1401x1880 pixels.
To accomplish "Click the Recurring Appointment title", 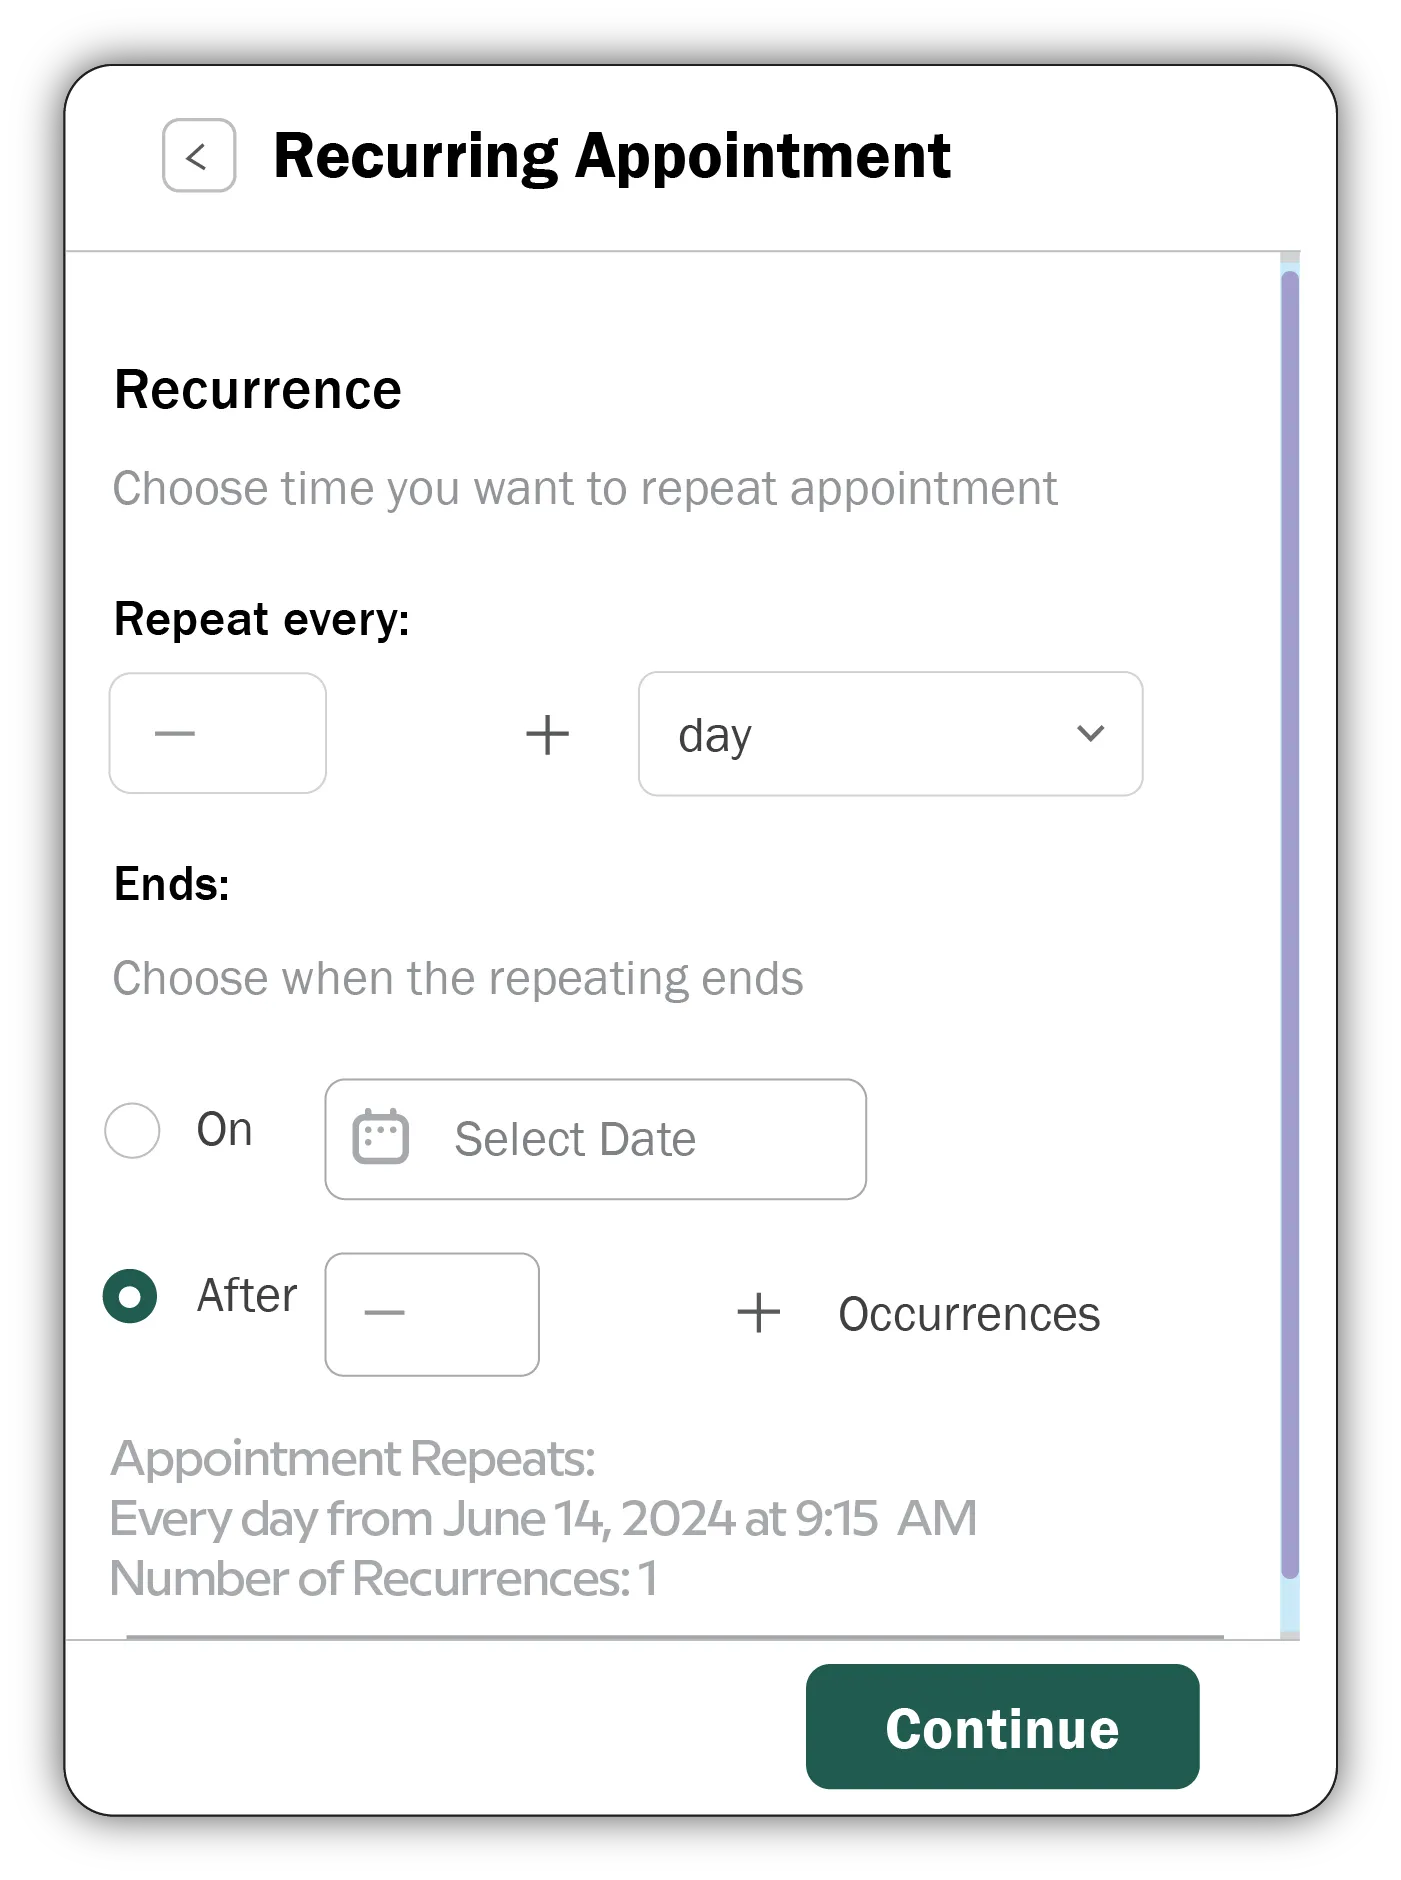I will pos(612,155).
